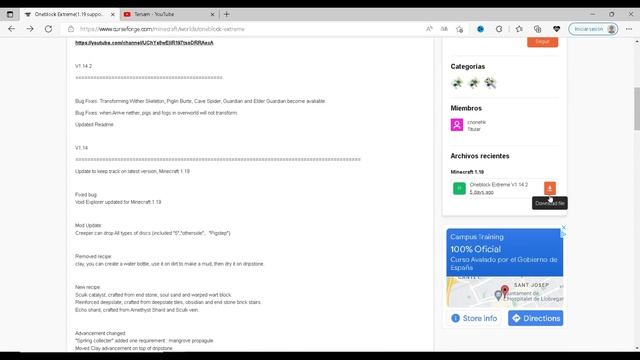The width and height of the screenshot is (640, 360).
Task: Open the cnonehk member profile link
Action: coord(476,122)
